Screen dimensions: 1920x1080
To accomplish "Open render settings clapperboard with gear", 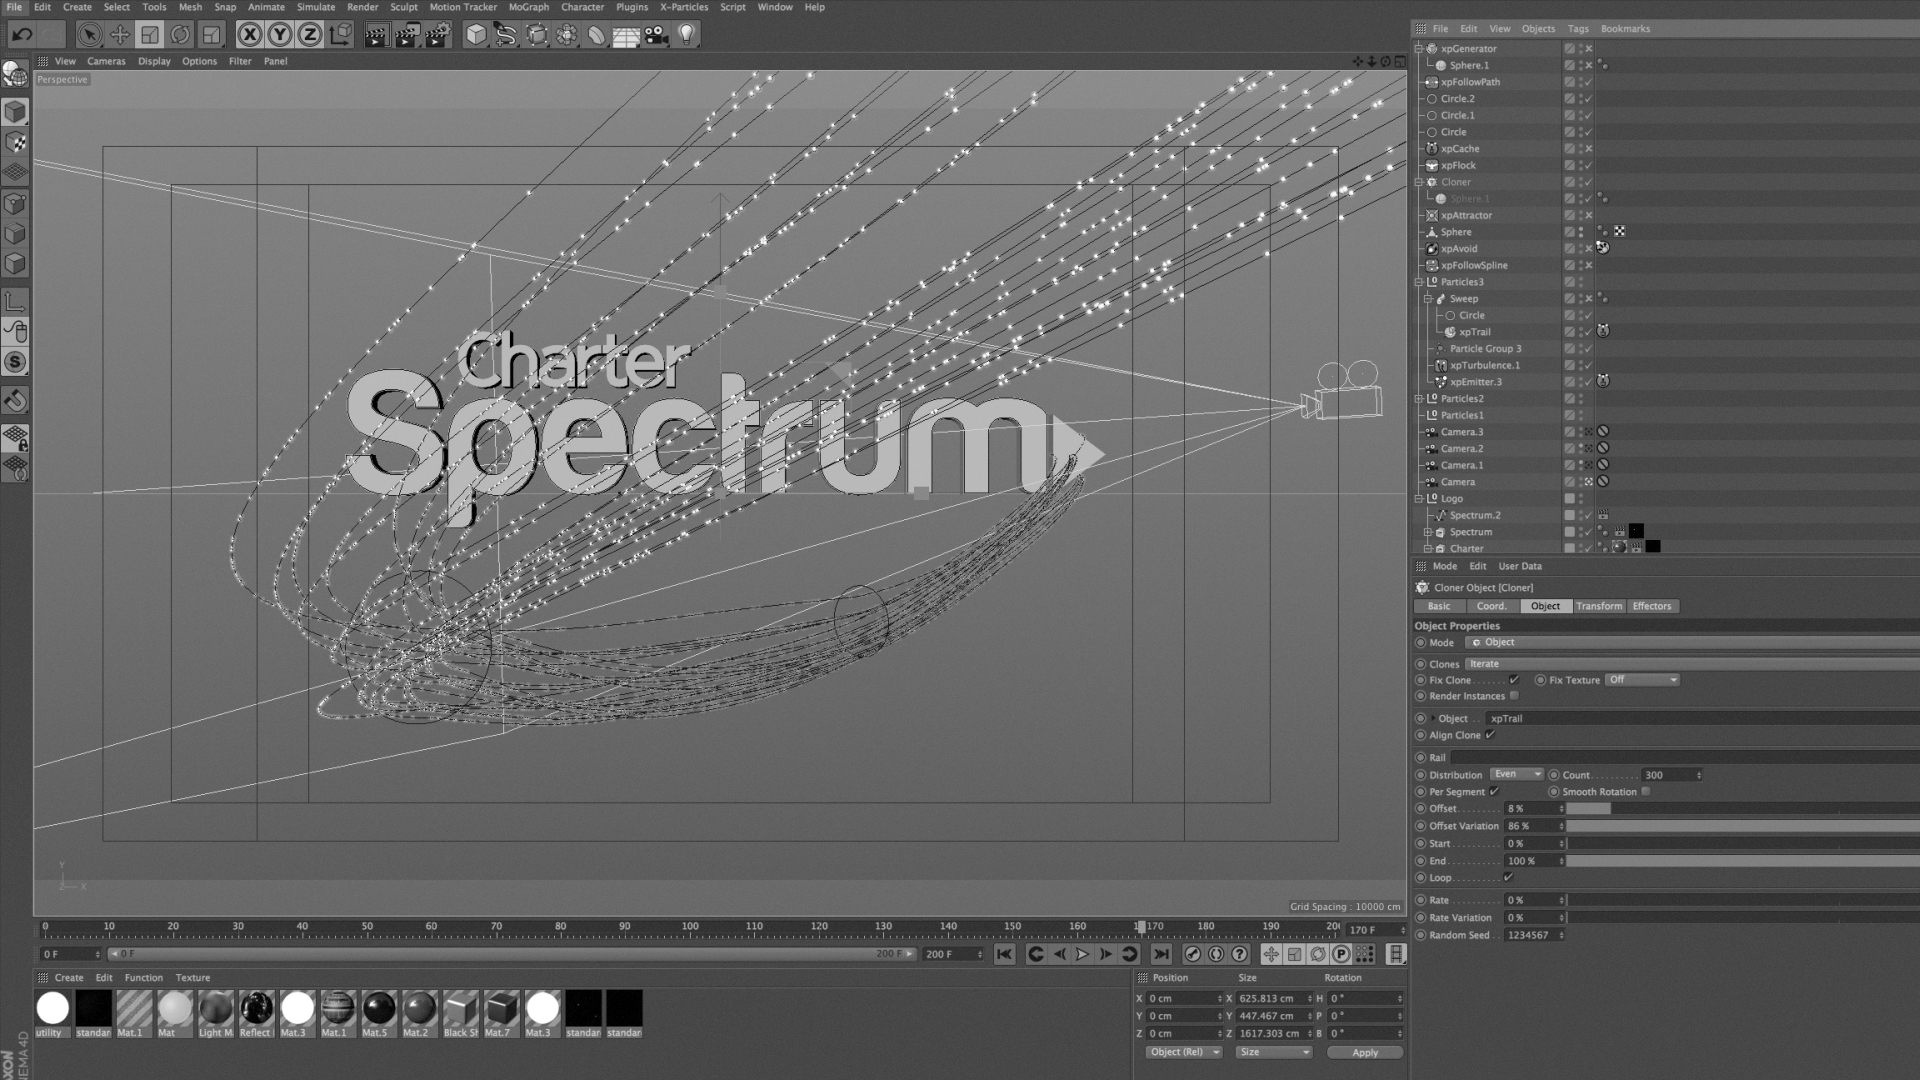I will (437, 35).
